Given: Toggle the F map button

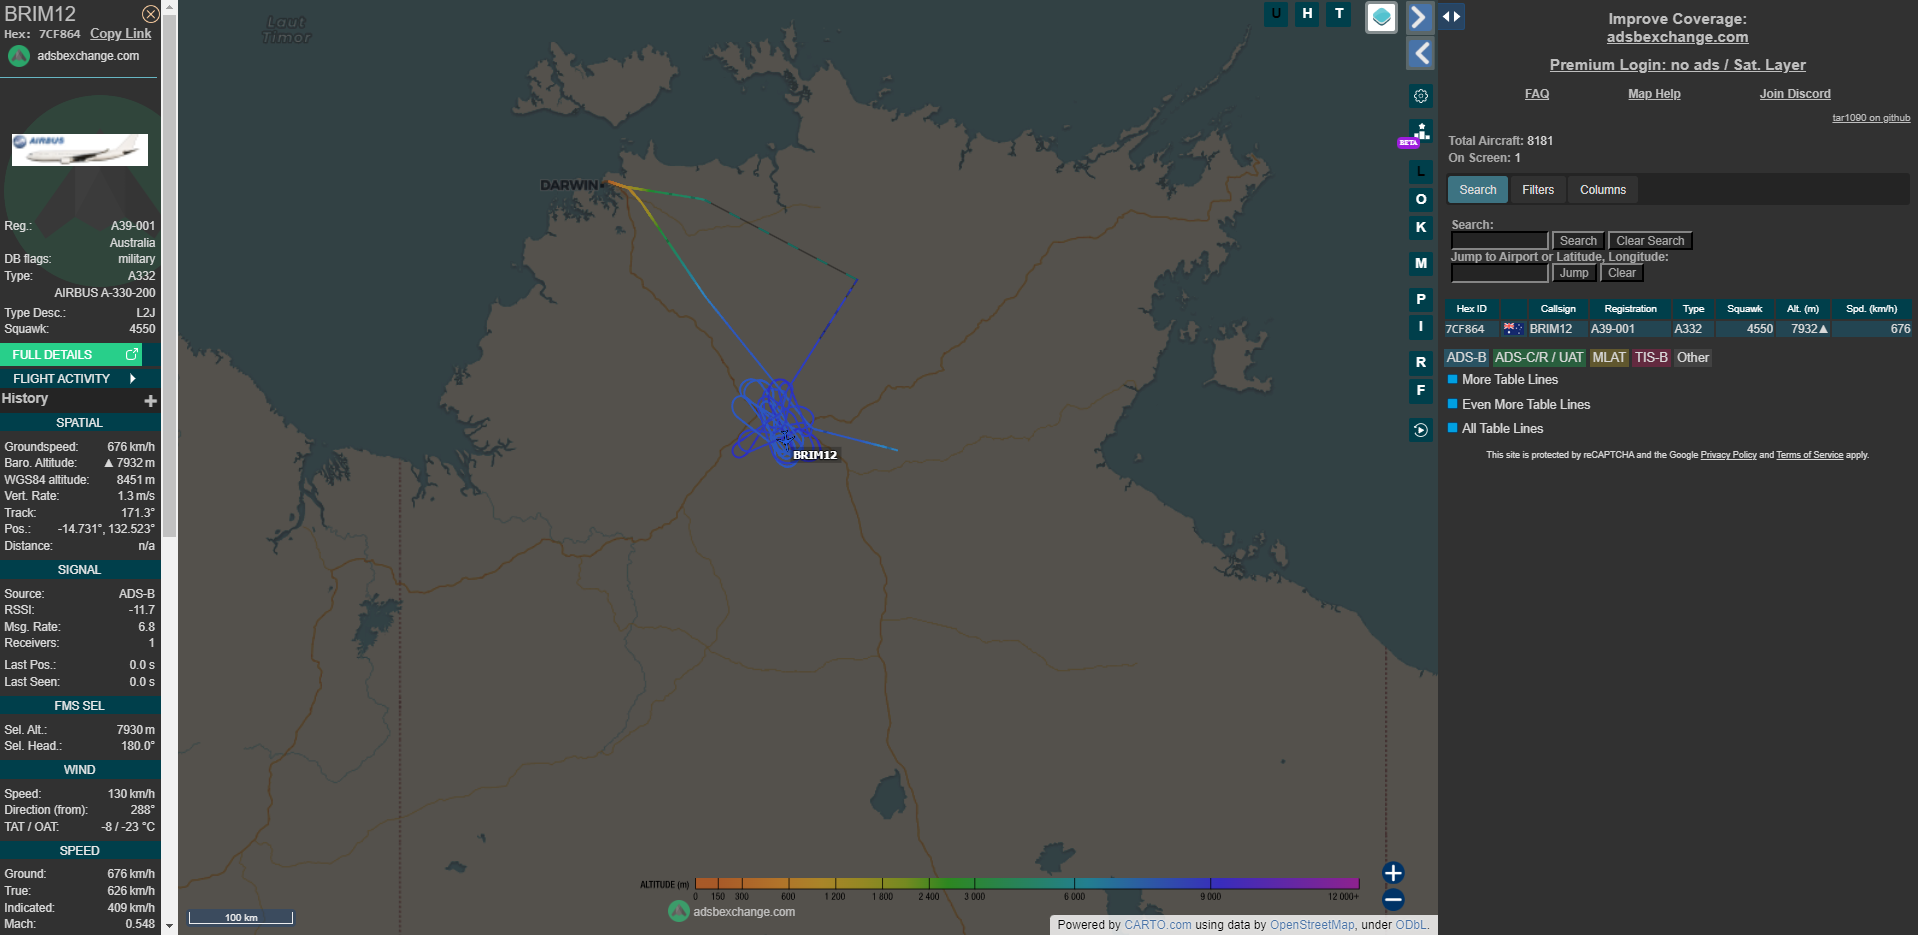Looking at the screenshot, I should pos(1421,391).
